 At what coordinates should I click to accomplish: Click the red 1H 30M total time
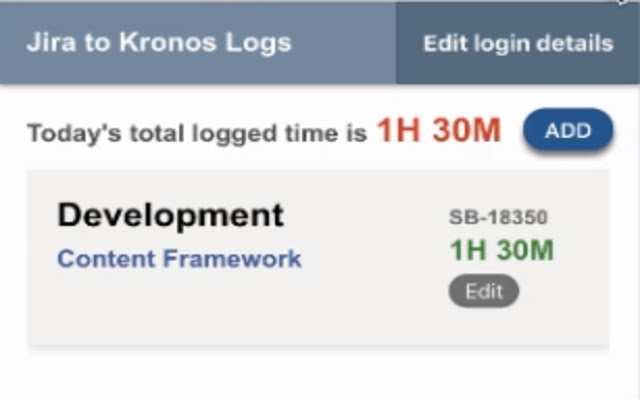pyautogui.click(x=438, y=131)
